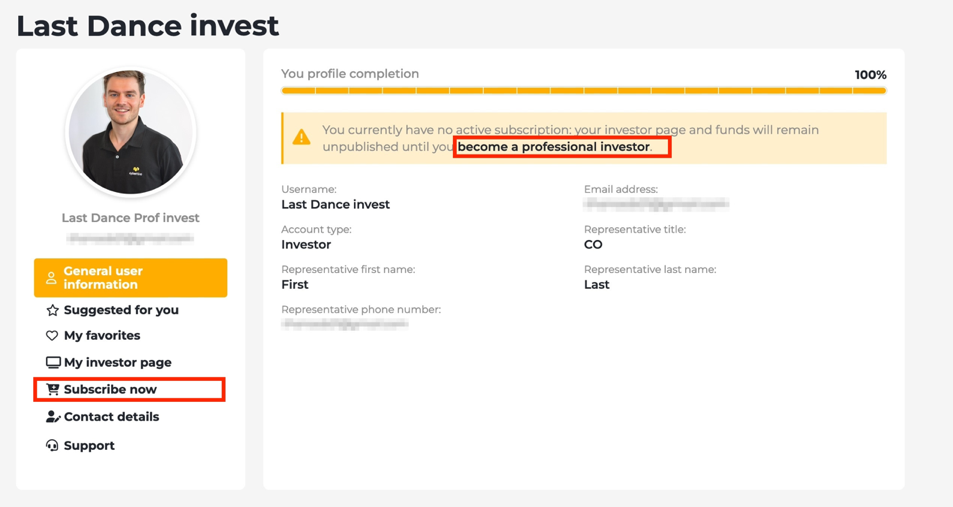Viewport: 953px width, 507px height.
Task: Open the General user information section
Action: click(130, 278)
